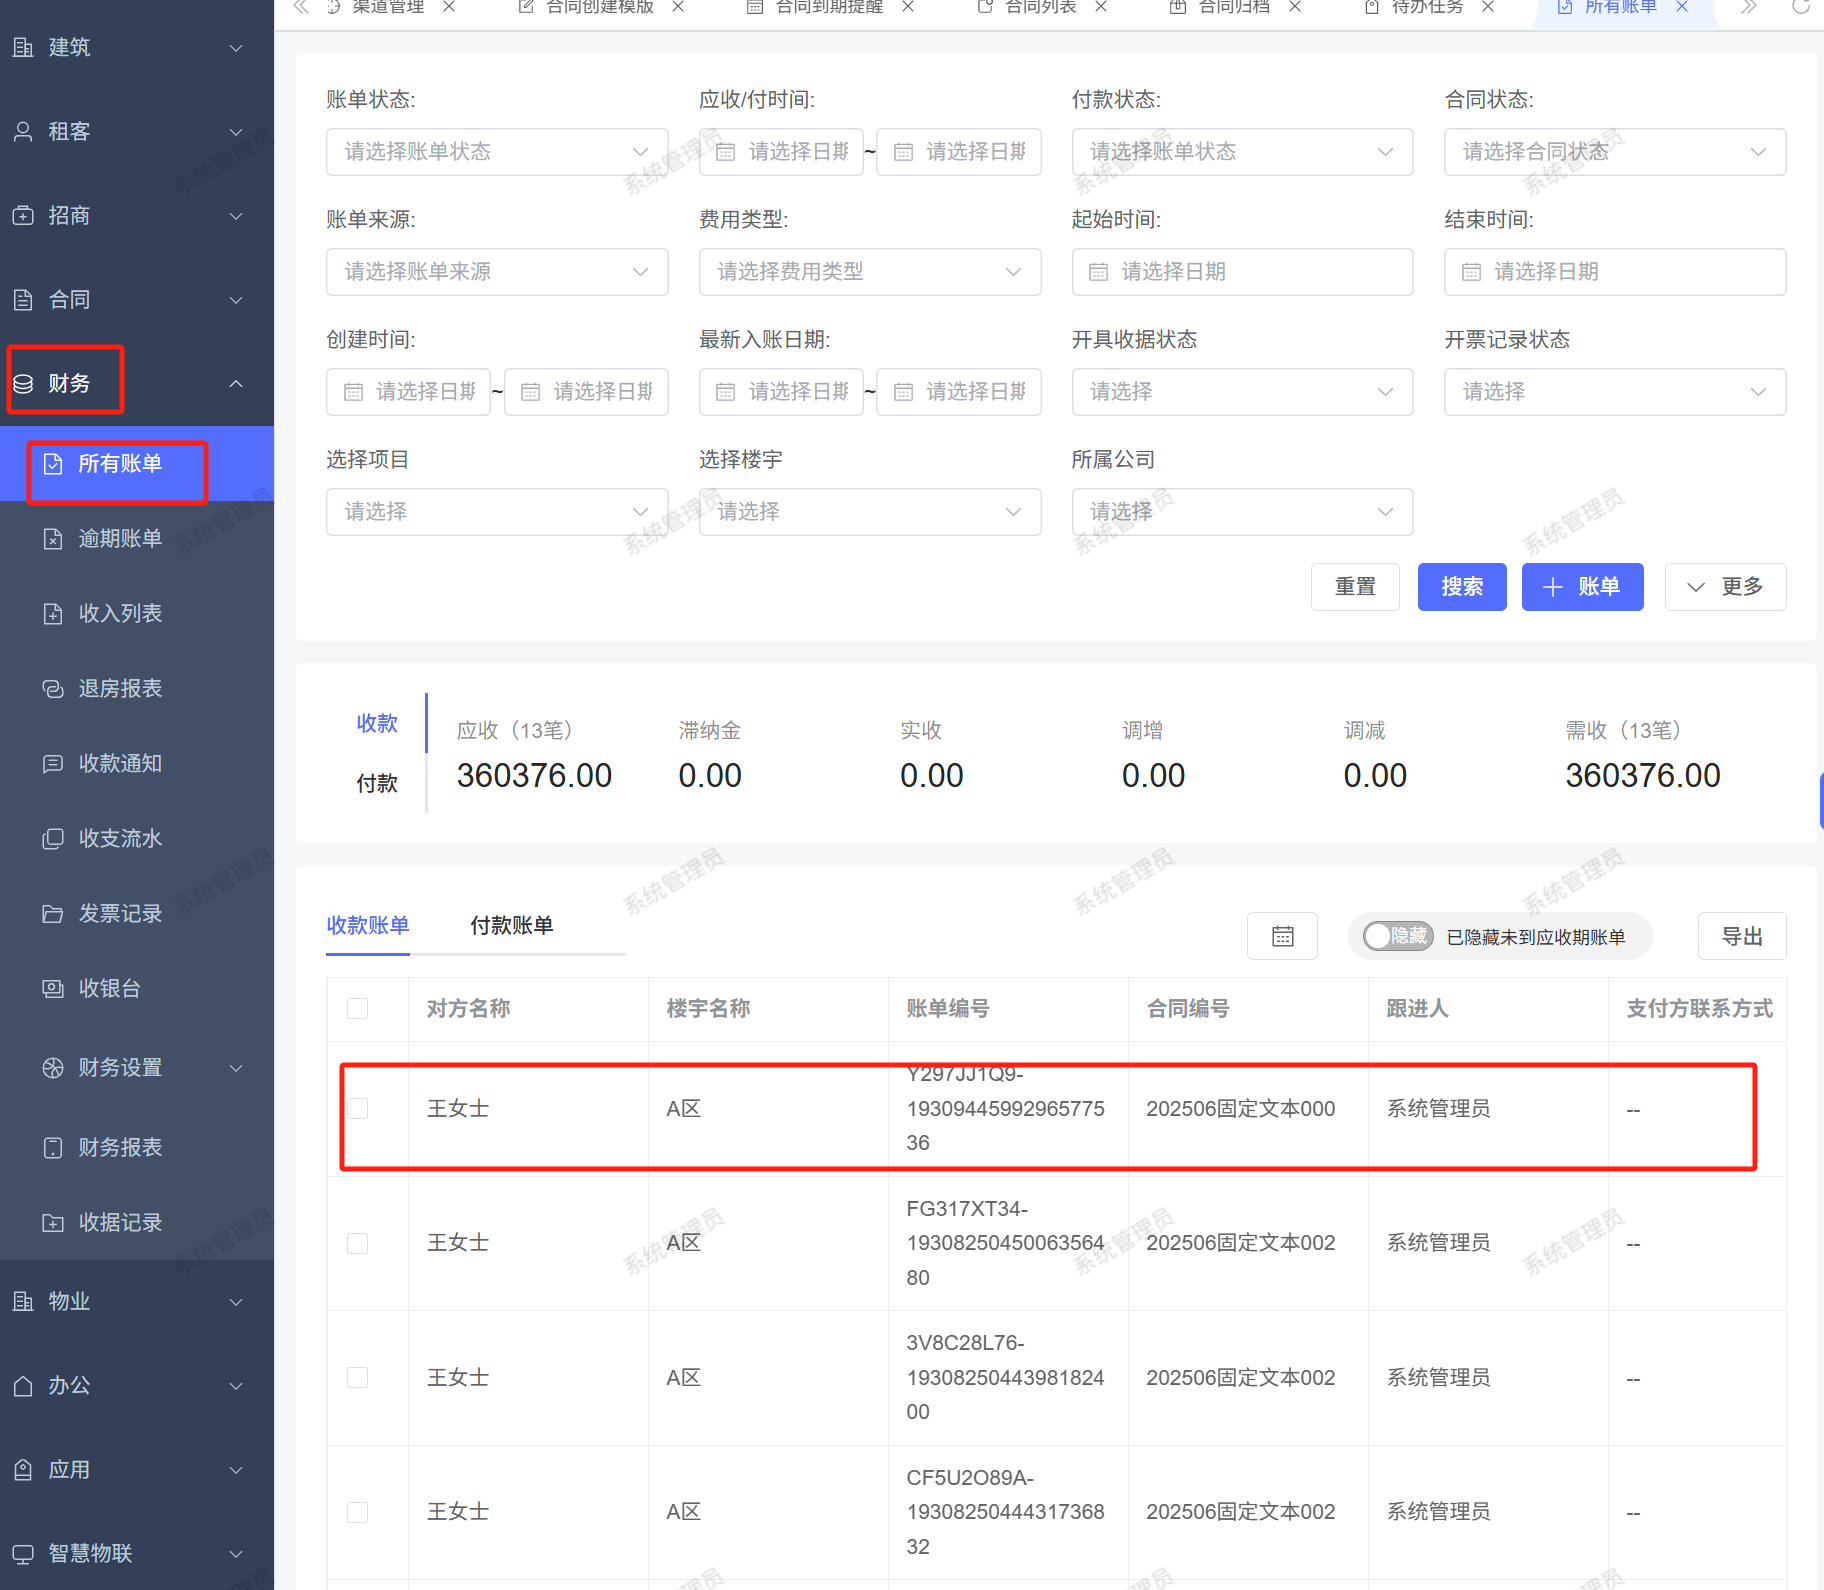This screenshot has height=1590, width=1824.
Task: Click the 收银台 sidebar icon
Action: (x=53, y=988)
